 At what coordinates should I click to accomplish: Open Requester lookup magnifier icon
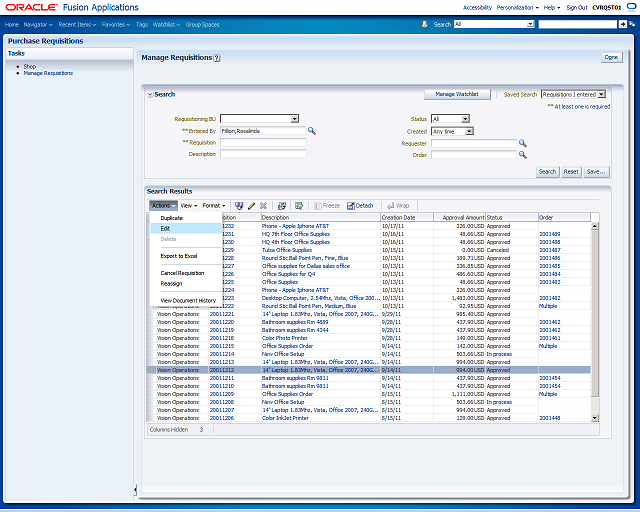pos(522,143)
